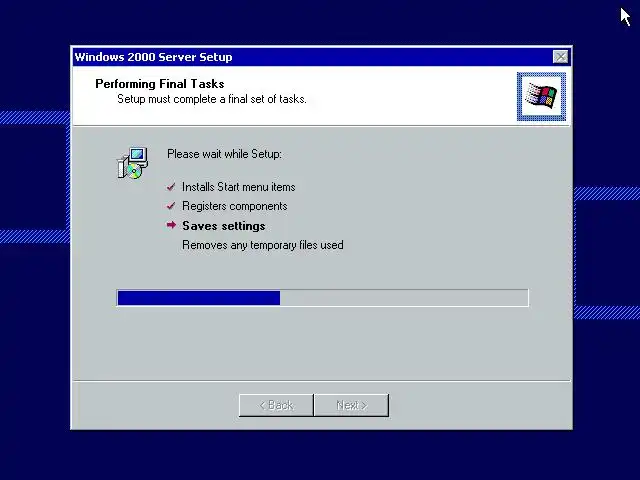Viewport: 640px width, 480px height.
Task: Click 'Installs Start menu items' text
Action: 239,187
